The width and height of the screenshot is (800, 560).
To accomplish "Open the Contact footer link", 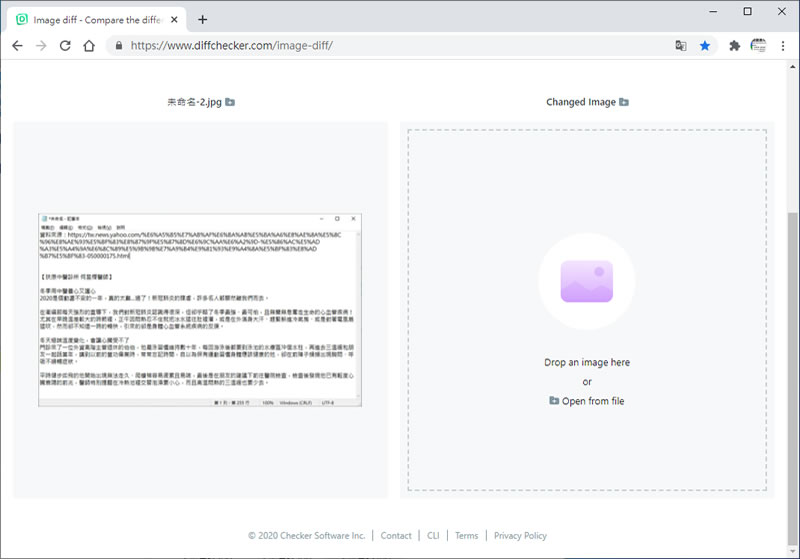I will (396, 536).
